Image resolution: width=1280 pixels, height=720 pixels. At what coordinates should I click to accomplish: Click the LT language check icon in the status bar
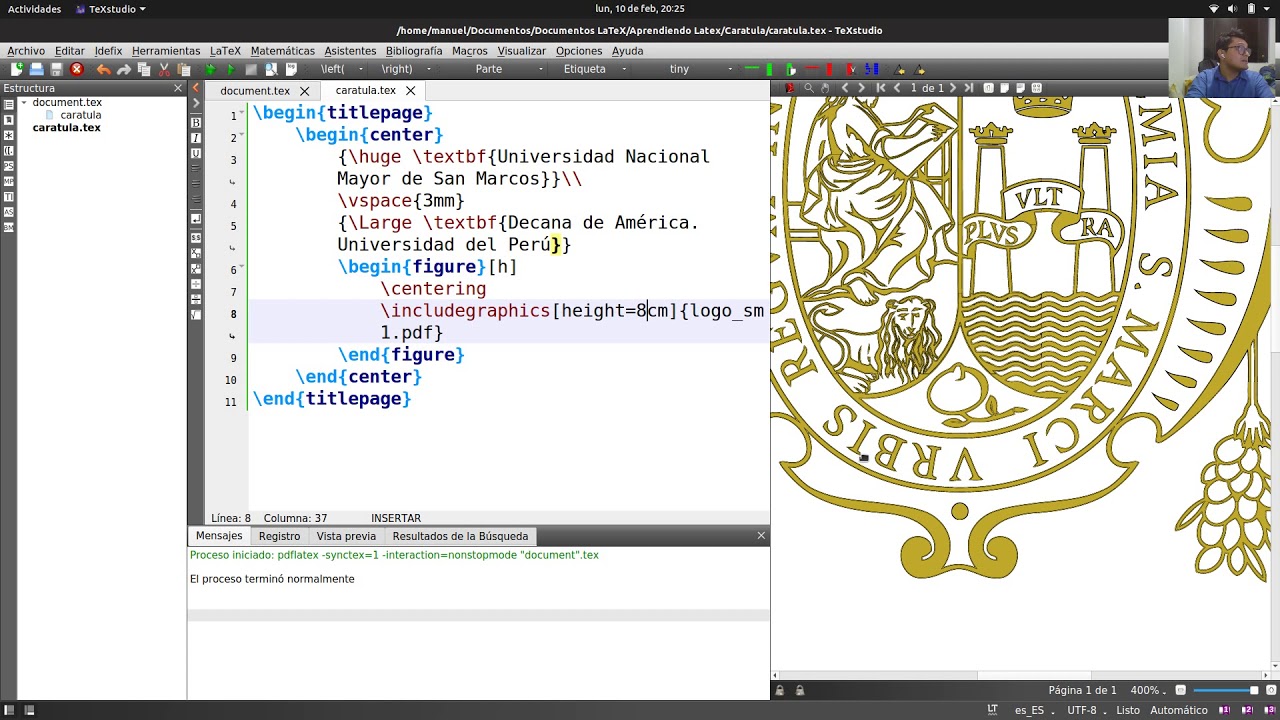[992, 710]
